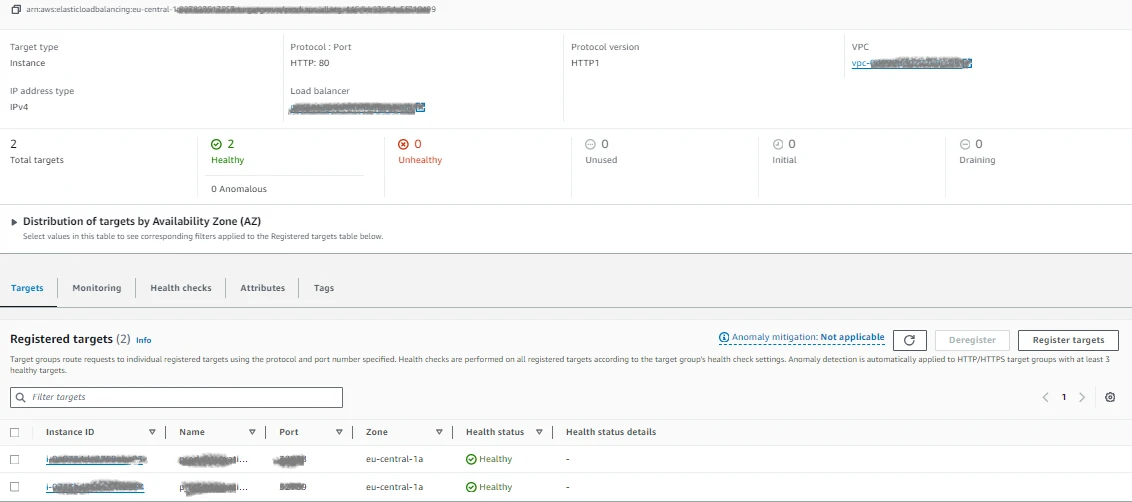Focus the Filter targets search field
The height and width of the screenshot is (502, 1132).
point(176,397)
